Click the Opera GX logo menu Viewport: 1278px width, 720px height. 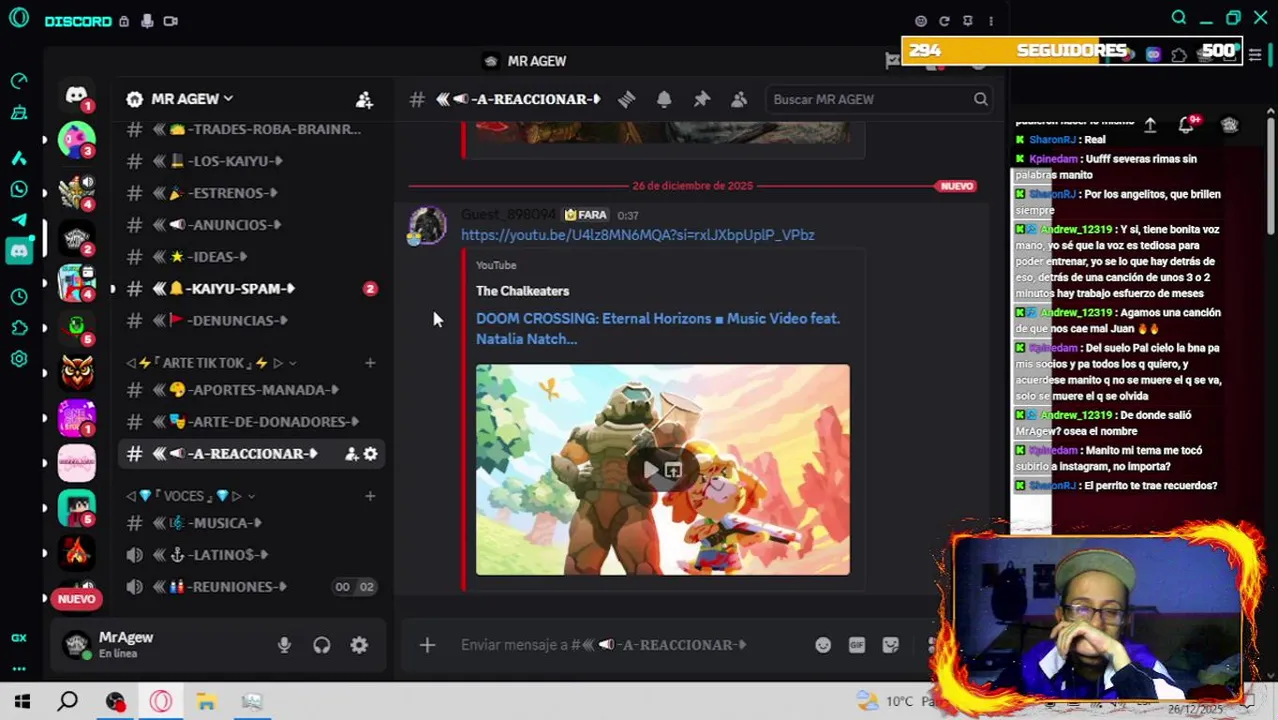coord(18,19)
